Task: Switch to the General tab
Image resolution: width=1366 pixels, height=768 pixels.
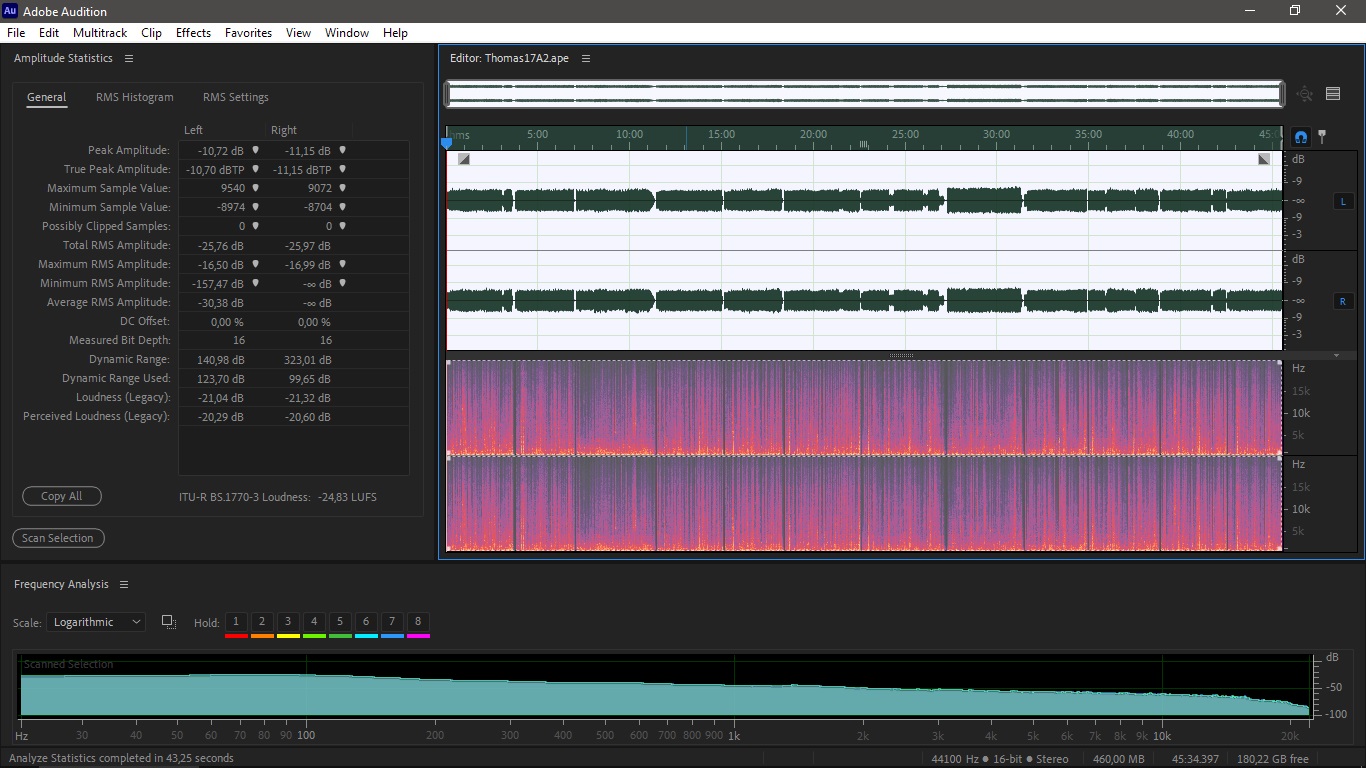Action: (47, 97)
